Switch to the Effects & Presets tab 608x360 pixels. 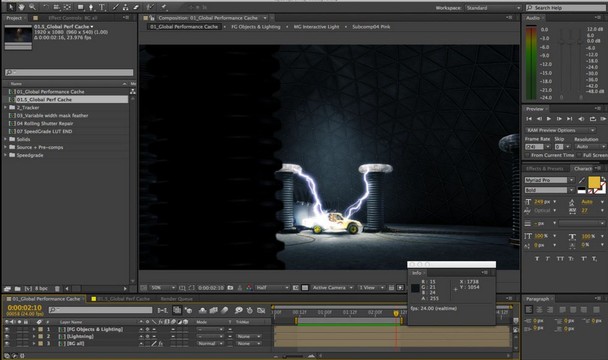click(545, 168)
